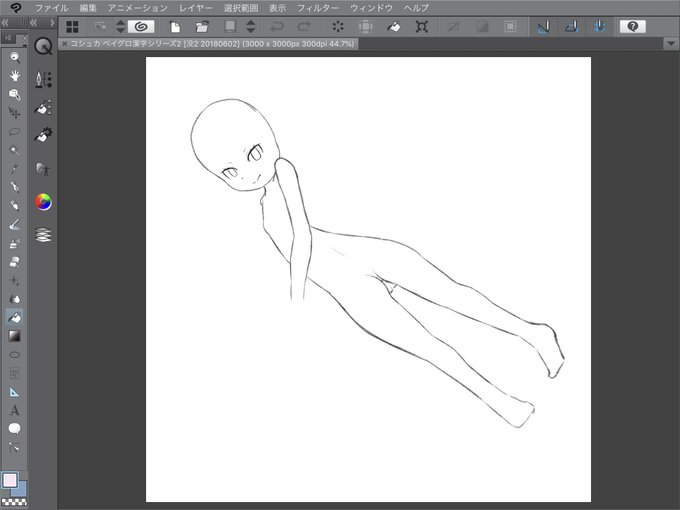Viewport: 680px width, 510px height.
Task: Open the ファイル menu
Action: 51,8
